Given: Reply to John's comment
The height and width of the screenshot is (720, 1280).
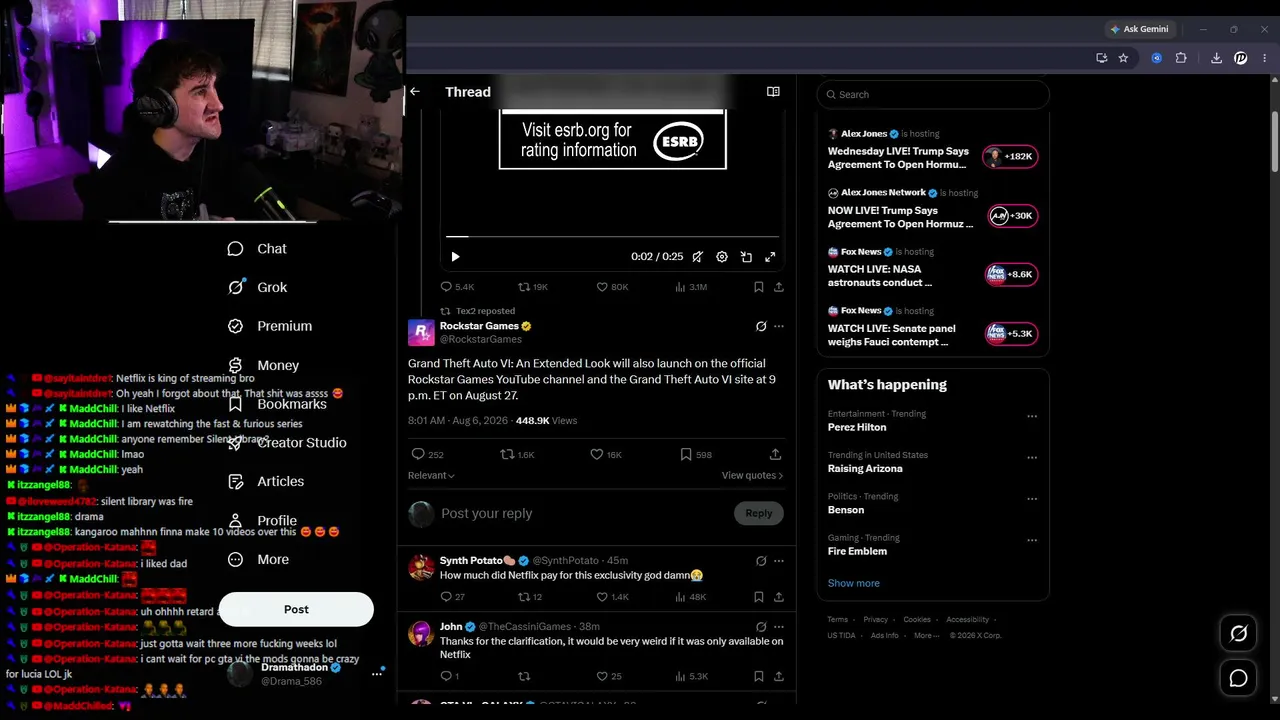Looking at the screenshot, I should (450, 676).
